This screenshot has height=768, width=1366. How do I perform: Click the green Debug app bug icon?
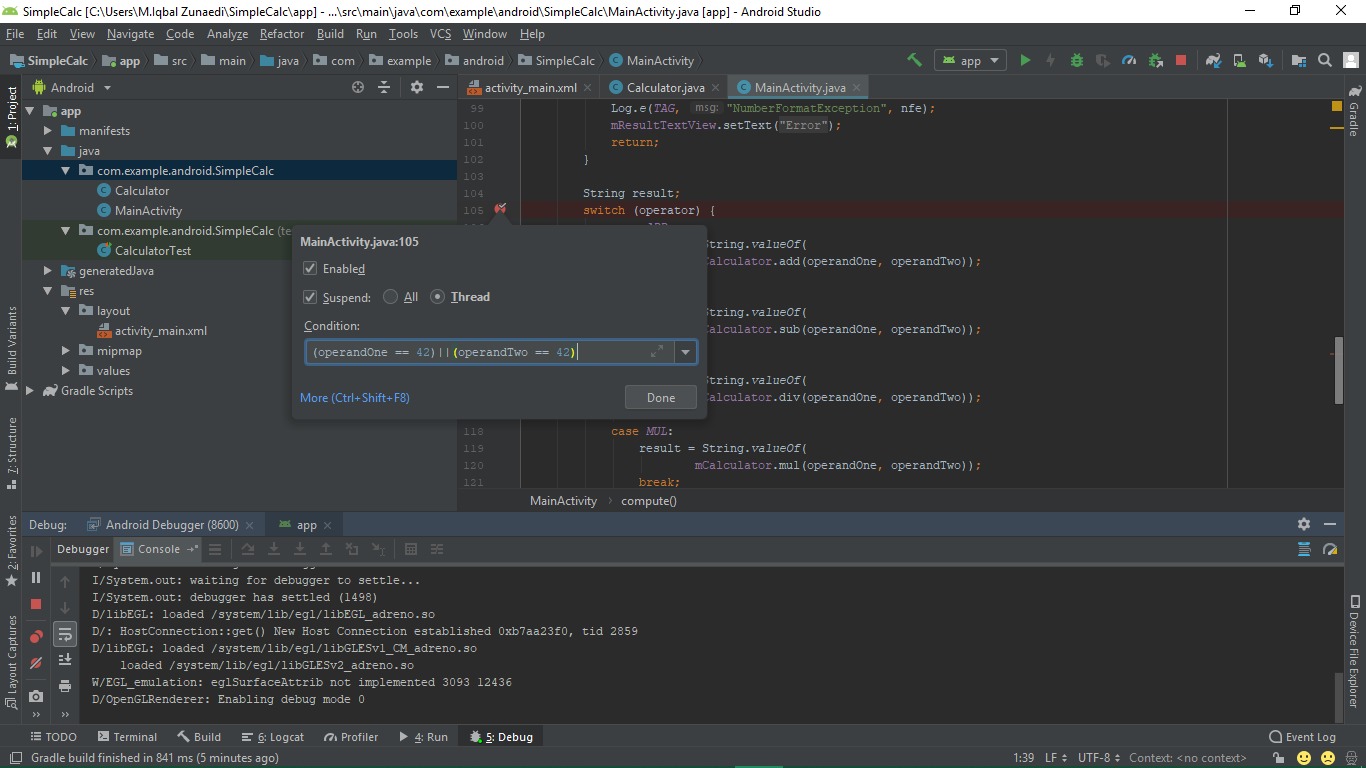[x=1077, y=60]
